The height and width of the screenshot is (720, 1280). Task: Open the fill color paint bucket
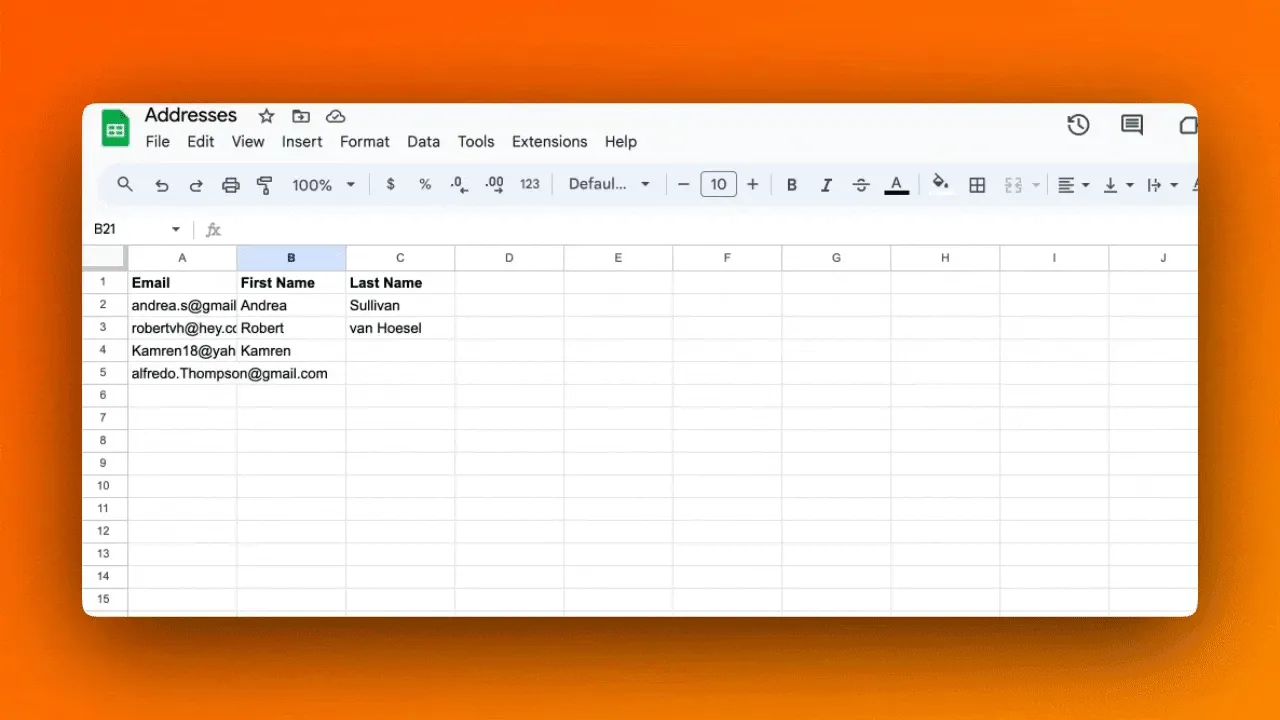940,184
